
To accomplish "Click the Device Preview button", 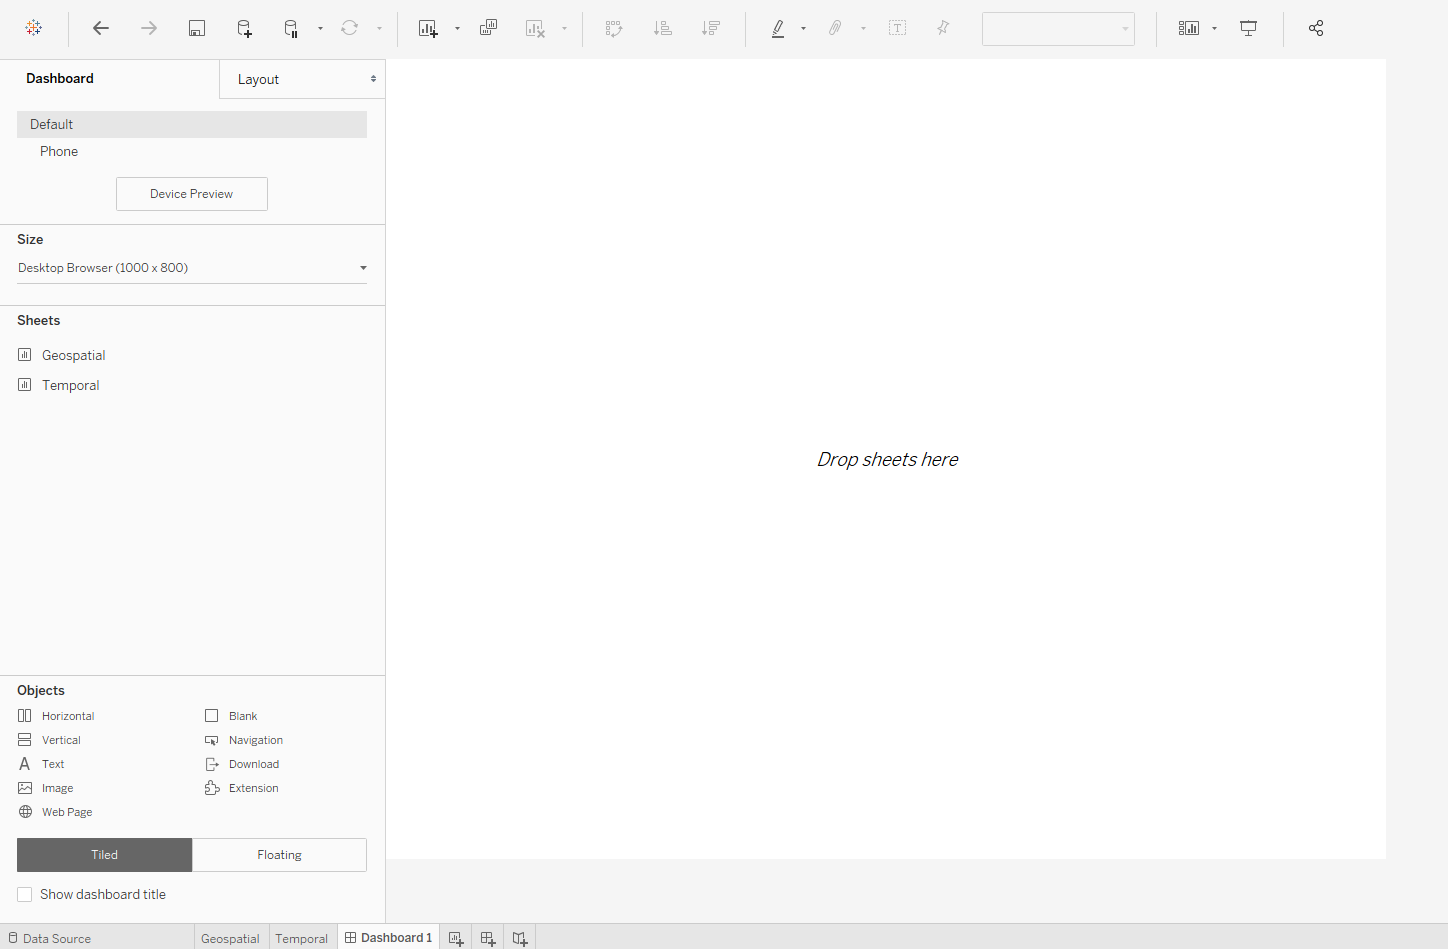I will (x=192, y=194).
